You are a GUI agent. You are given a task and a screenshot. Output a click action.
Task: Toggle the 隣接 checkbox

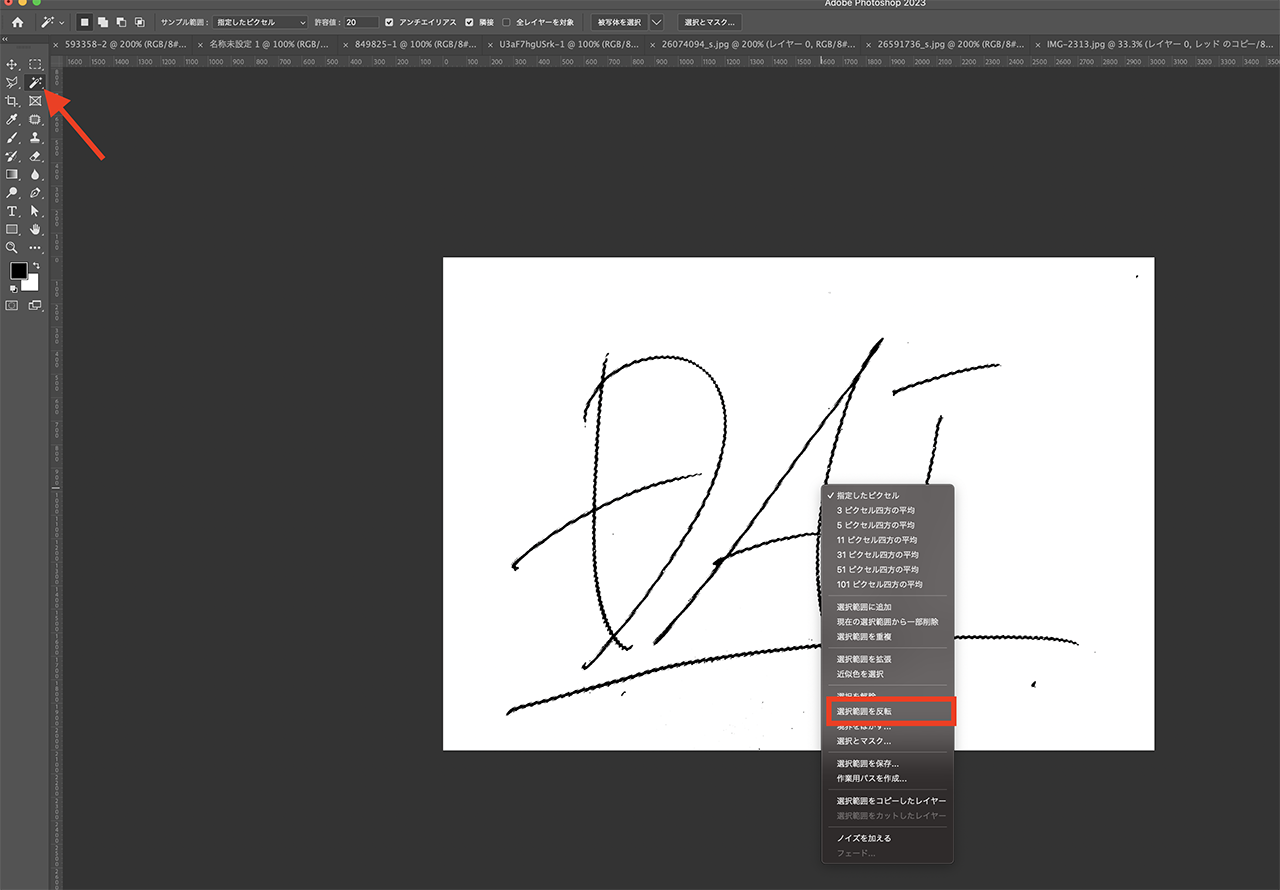point(469,22)
